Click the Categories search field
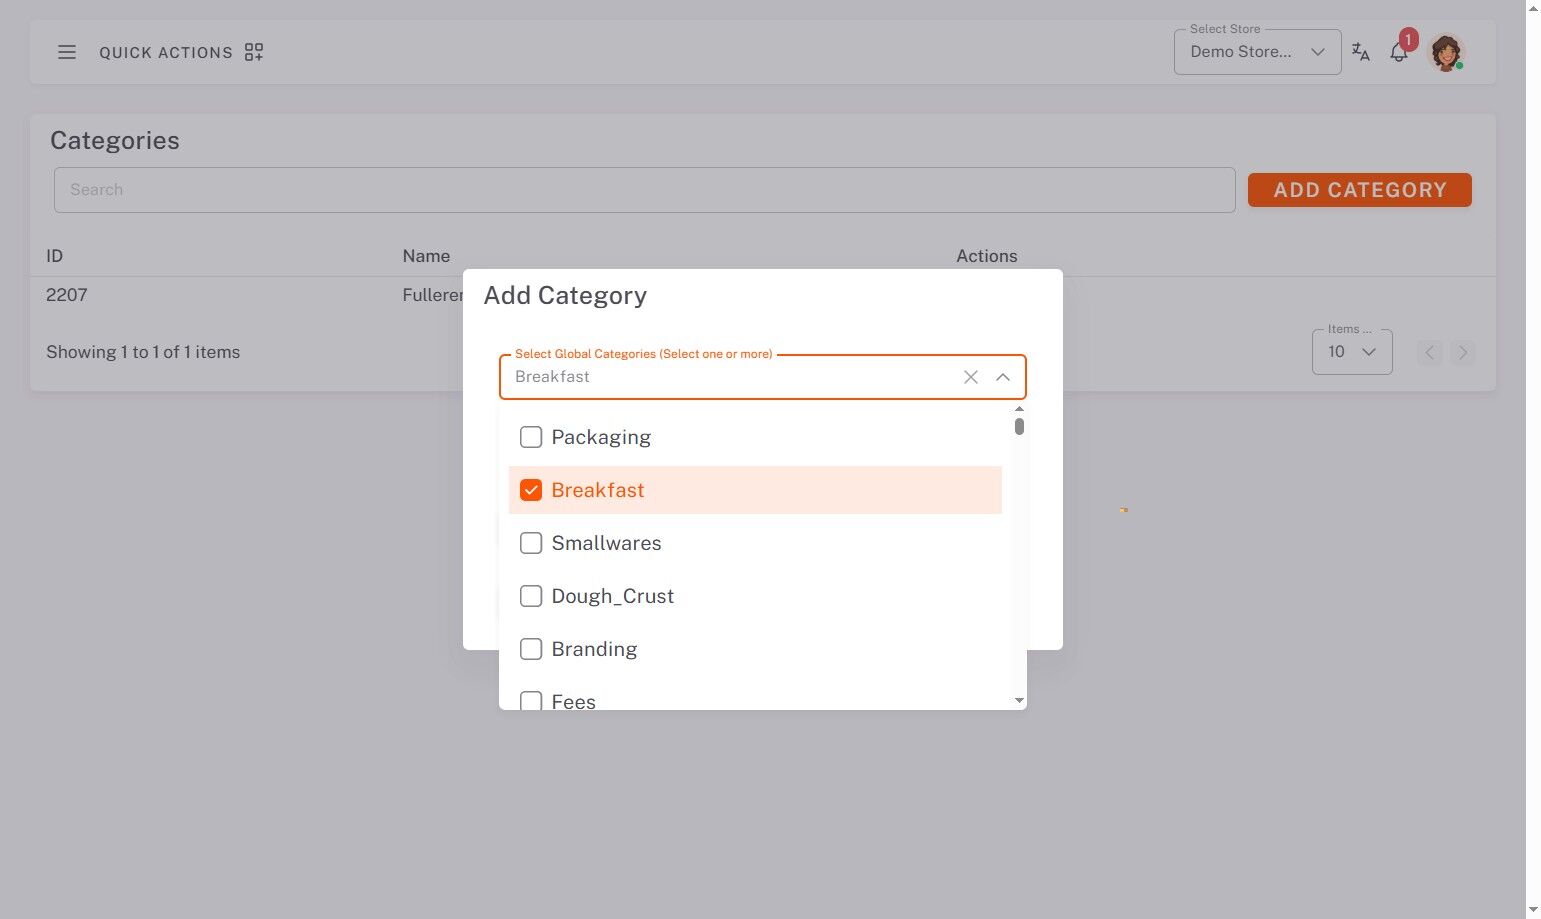Image resolution: width=1541 pixels, height=919 pixels. (644, 190)
